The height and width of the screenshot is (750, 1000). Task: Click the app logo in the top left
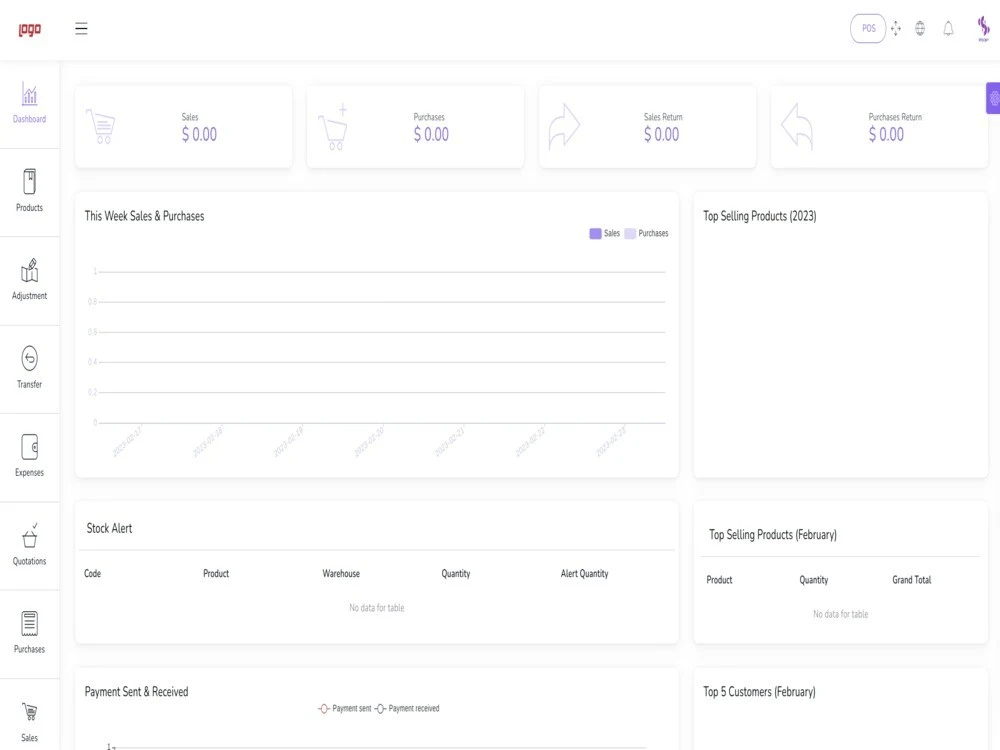coord(29,28)
